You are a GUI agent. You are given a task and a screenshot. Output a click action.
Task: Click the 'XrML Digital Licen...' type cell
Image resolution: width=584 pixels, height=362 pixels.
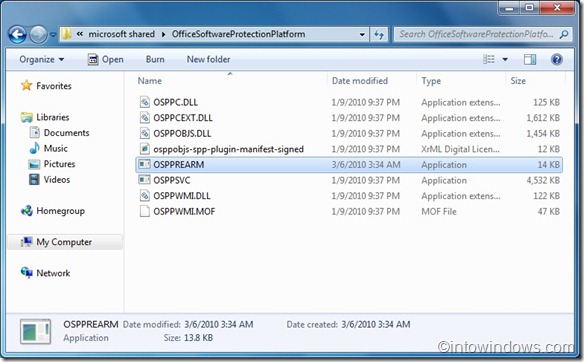click(460, 149)
